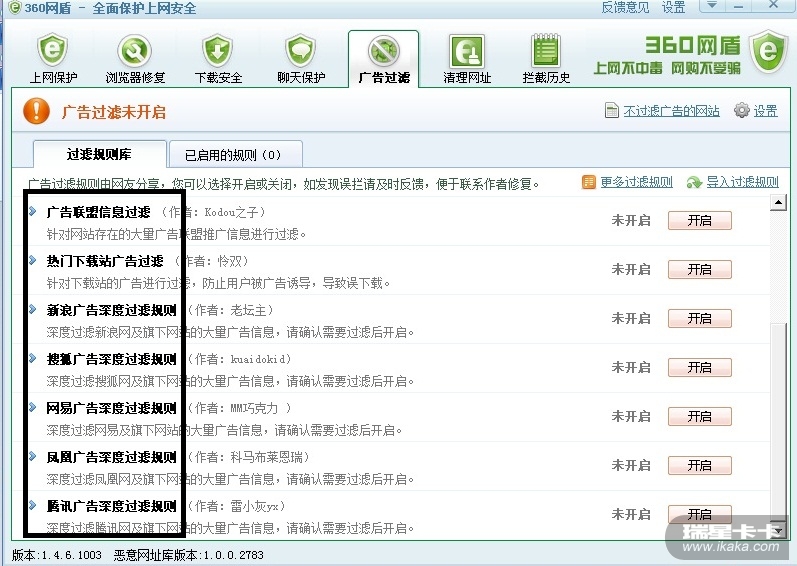Enable the 广告联盟信息过滤 rule with 开启
Viewport: 797px width, 566px height.
[x=699, y=221]
